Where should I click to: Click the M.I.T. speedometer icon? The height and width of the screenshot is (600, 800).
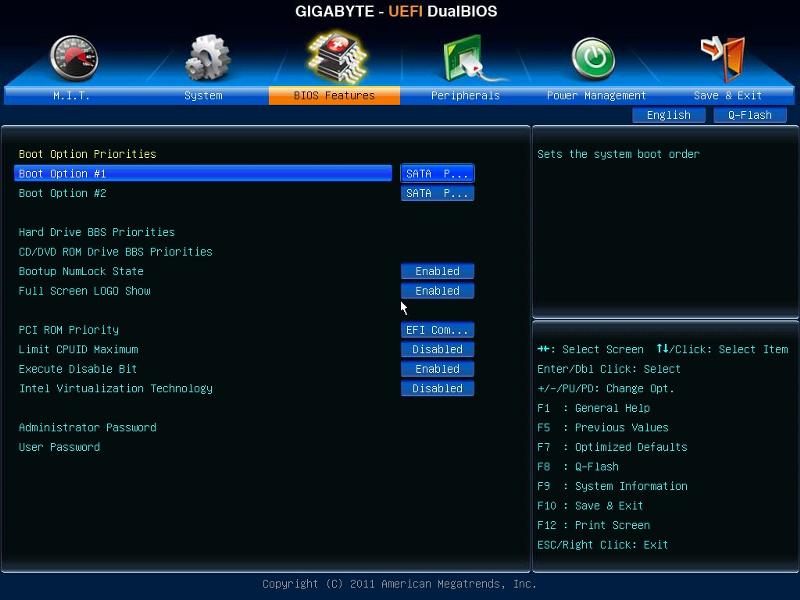[74, 58]
